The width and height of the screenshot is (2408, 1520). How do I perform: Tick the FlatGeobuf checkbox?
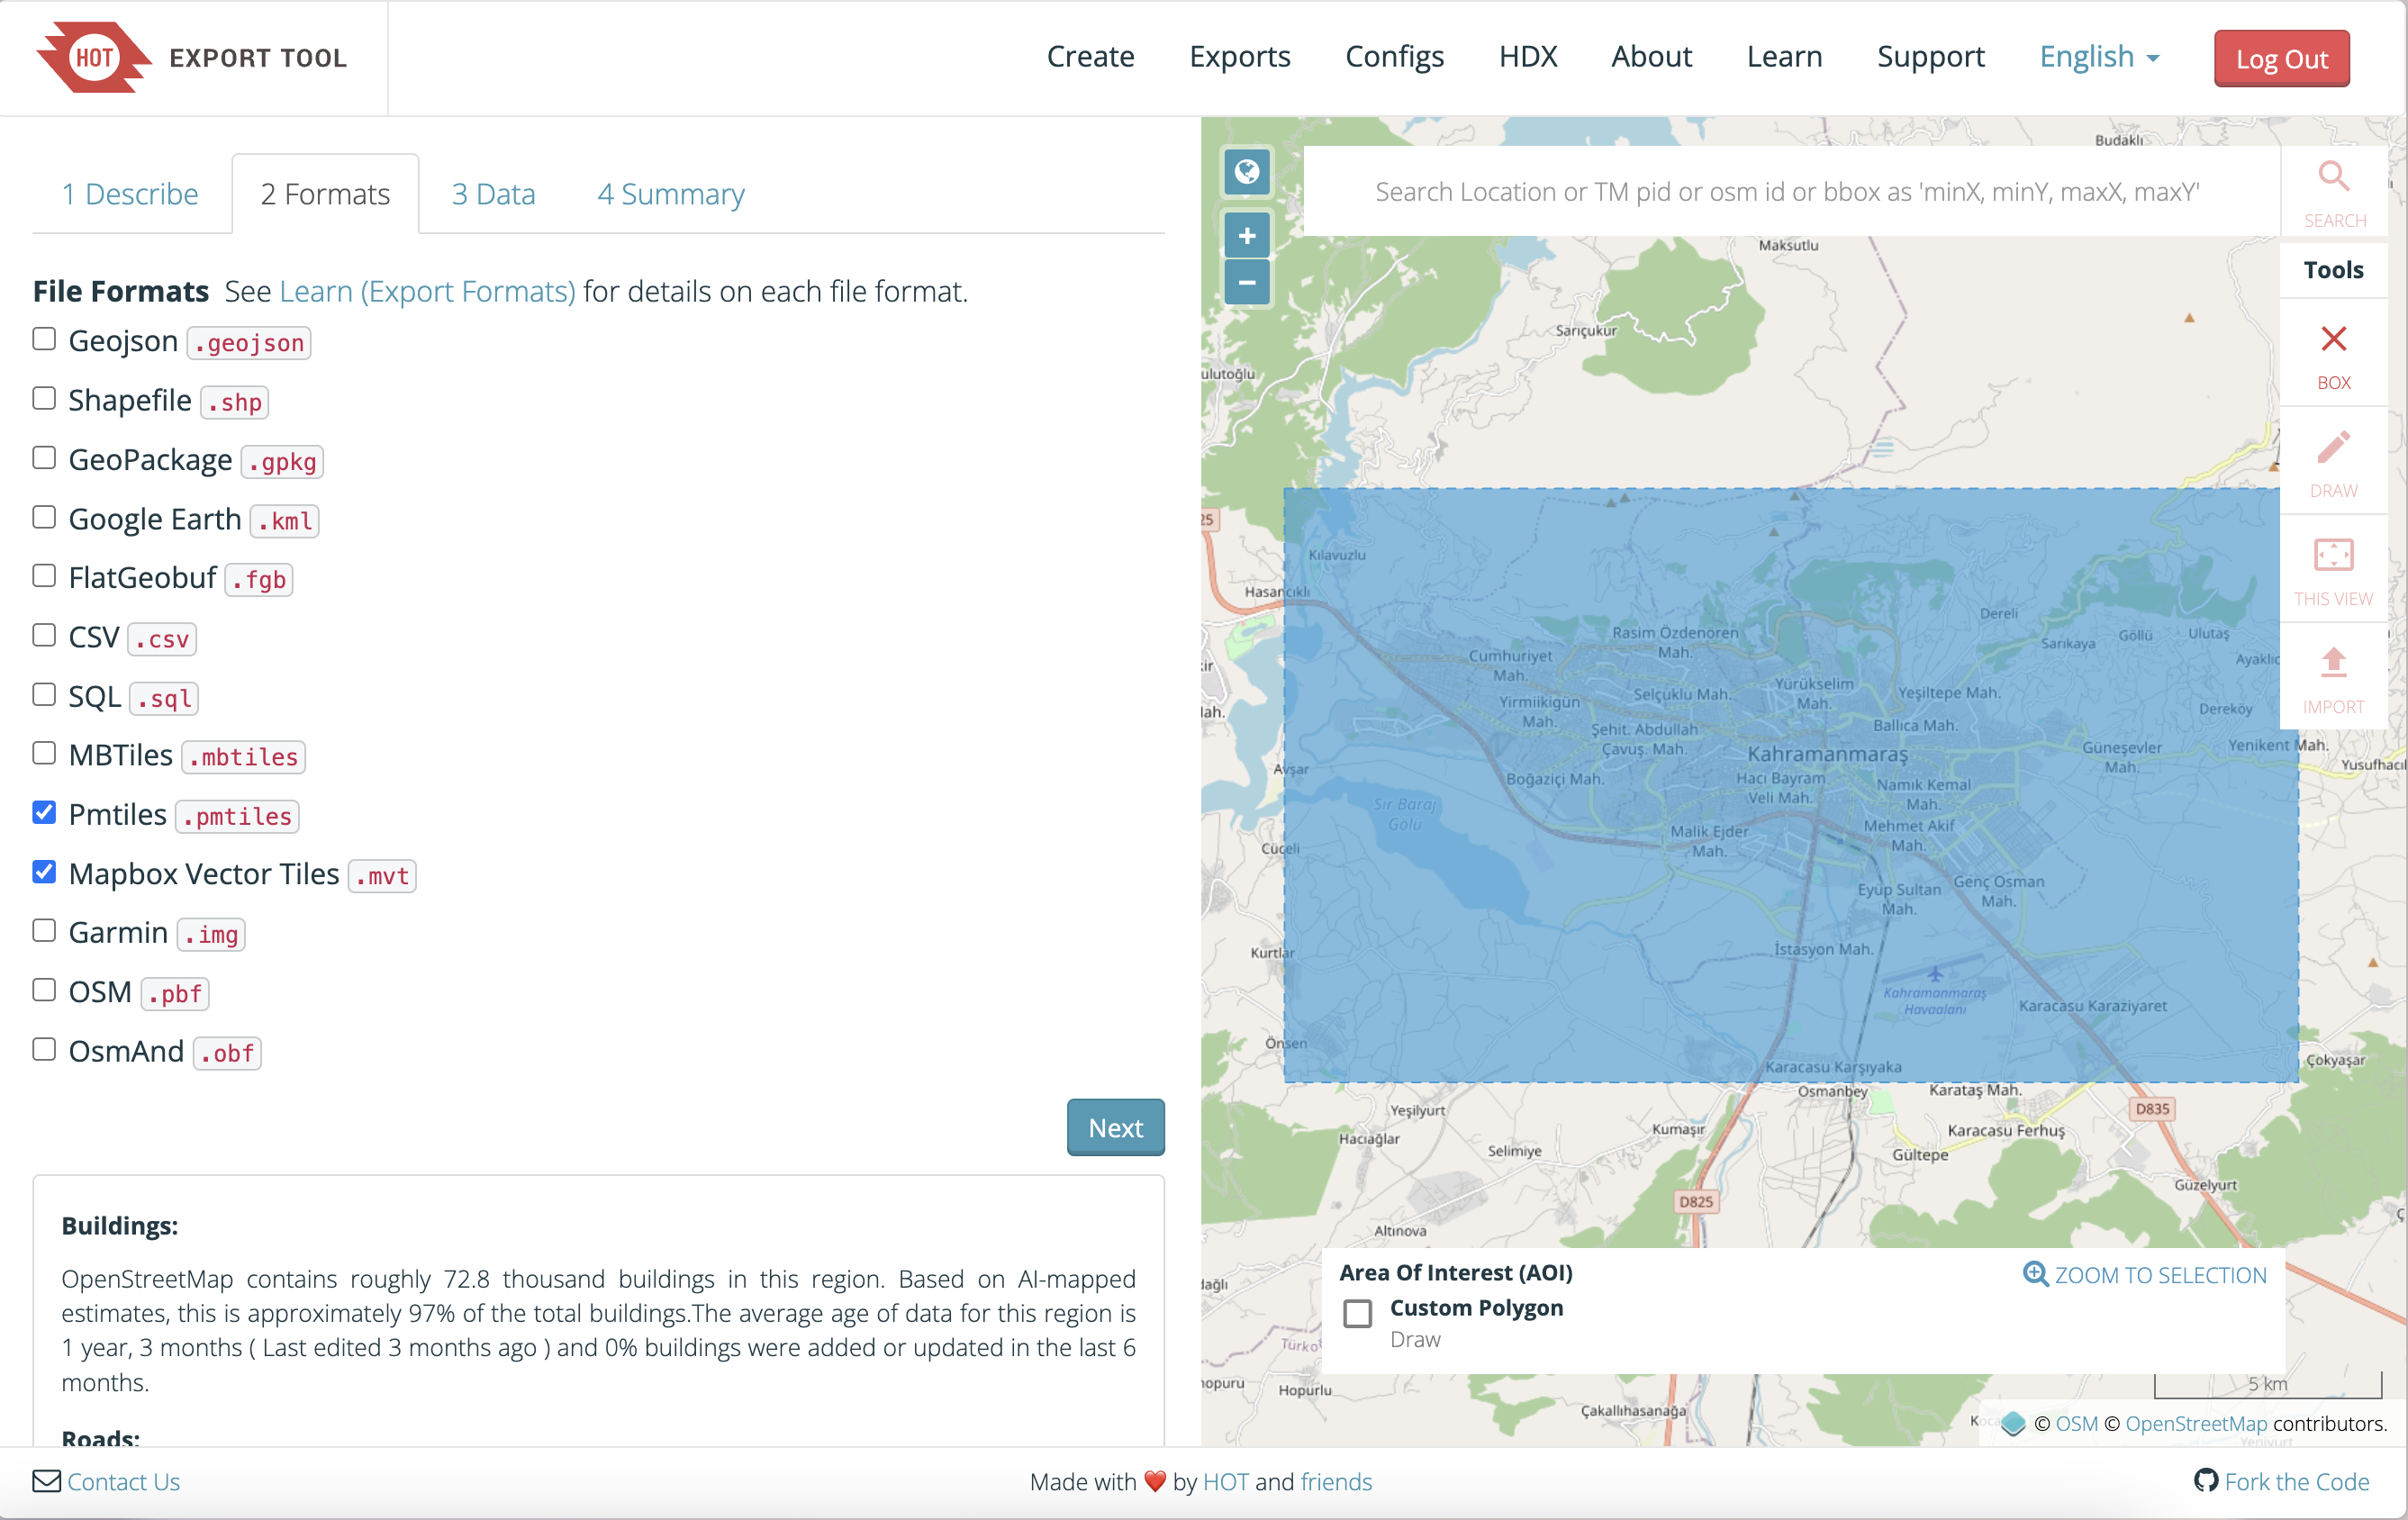(x=44, y=576)
